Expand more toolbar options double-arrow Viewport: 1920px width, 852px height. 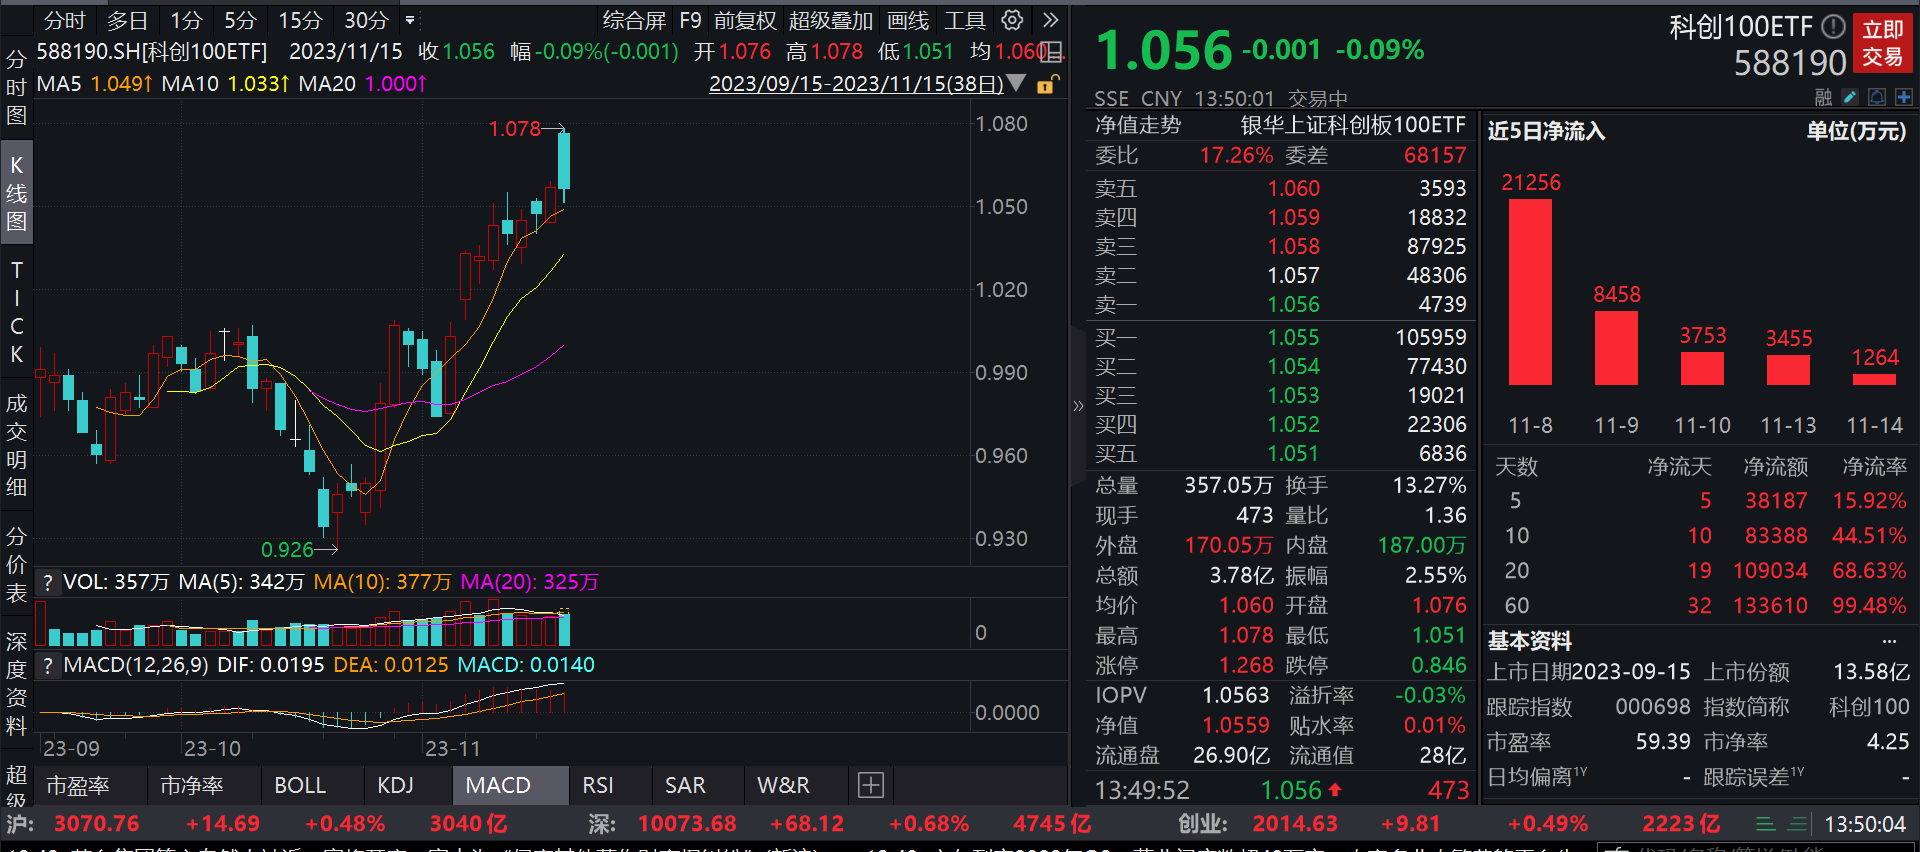[x=1050, y=20]
